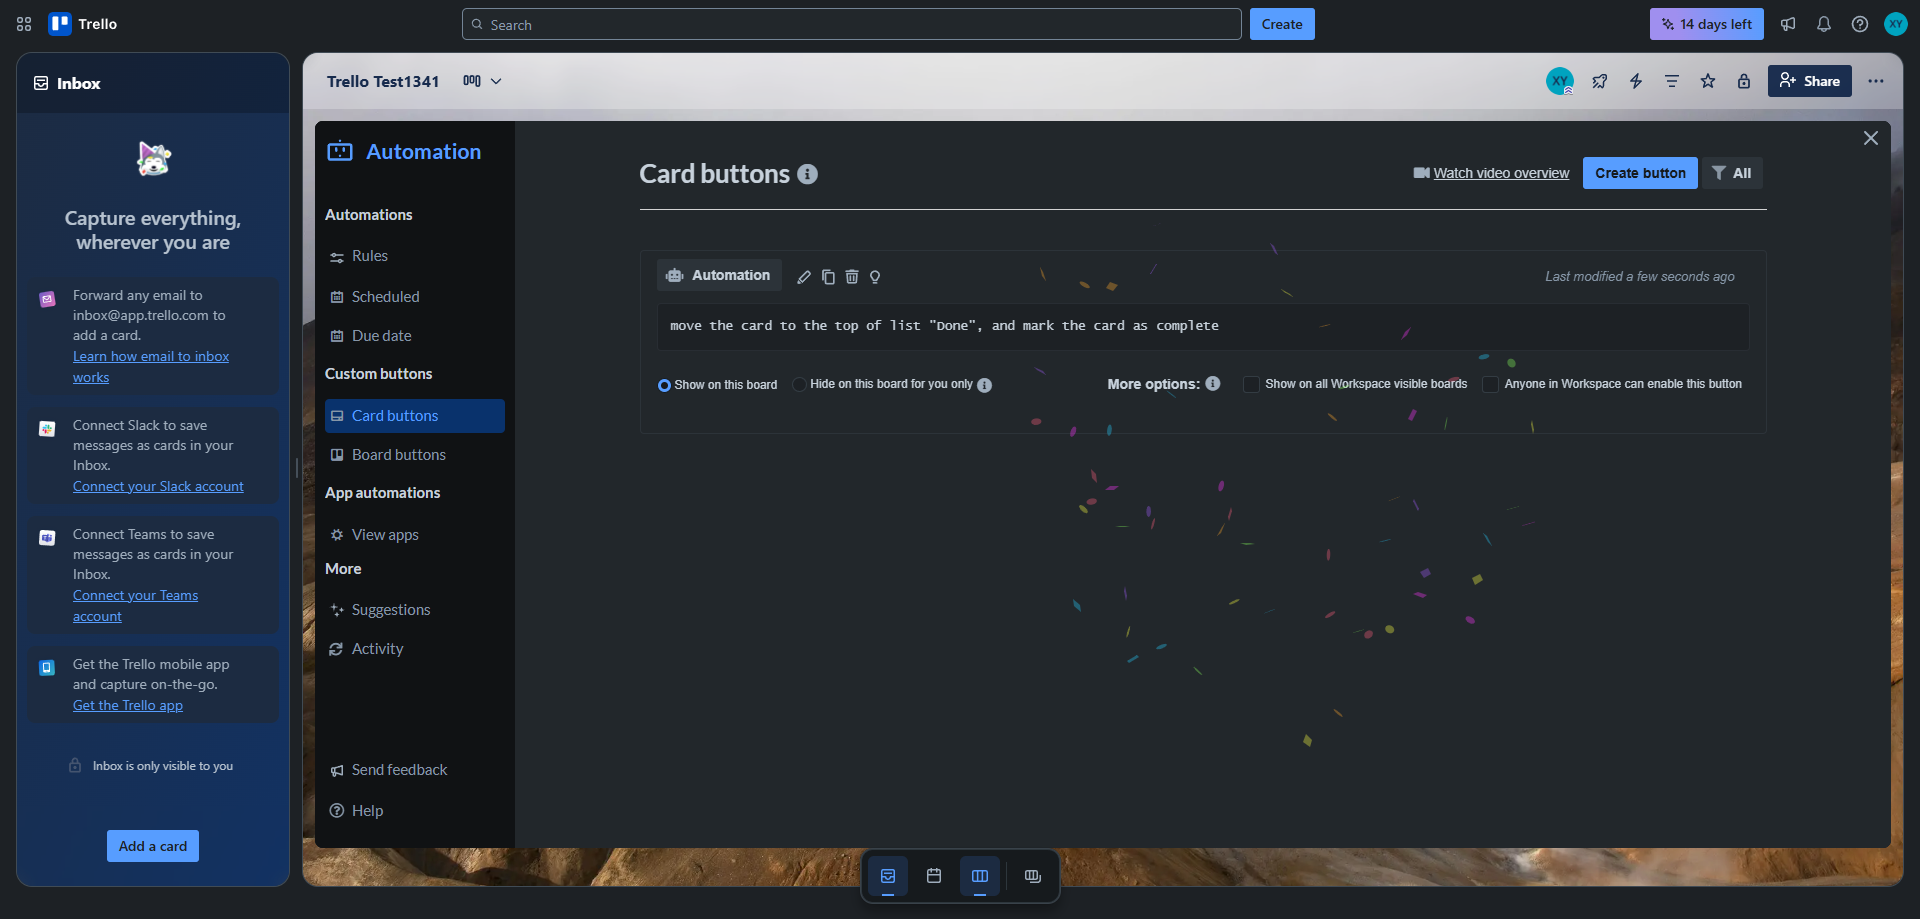Click the Inbox panel header

pos(153,83)
